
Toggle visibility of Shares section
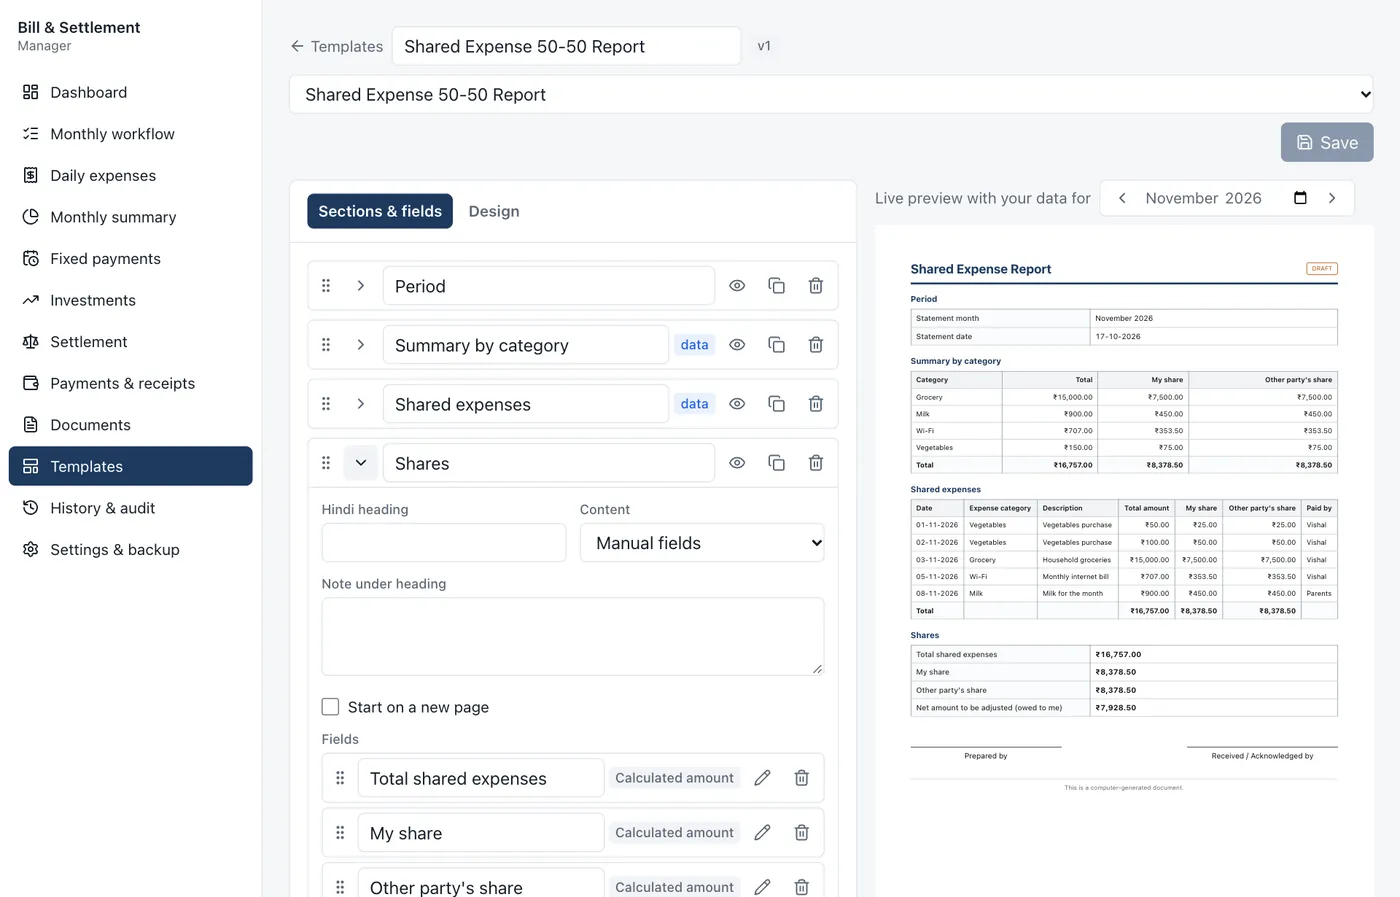click(737, 463)
